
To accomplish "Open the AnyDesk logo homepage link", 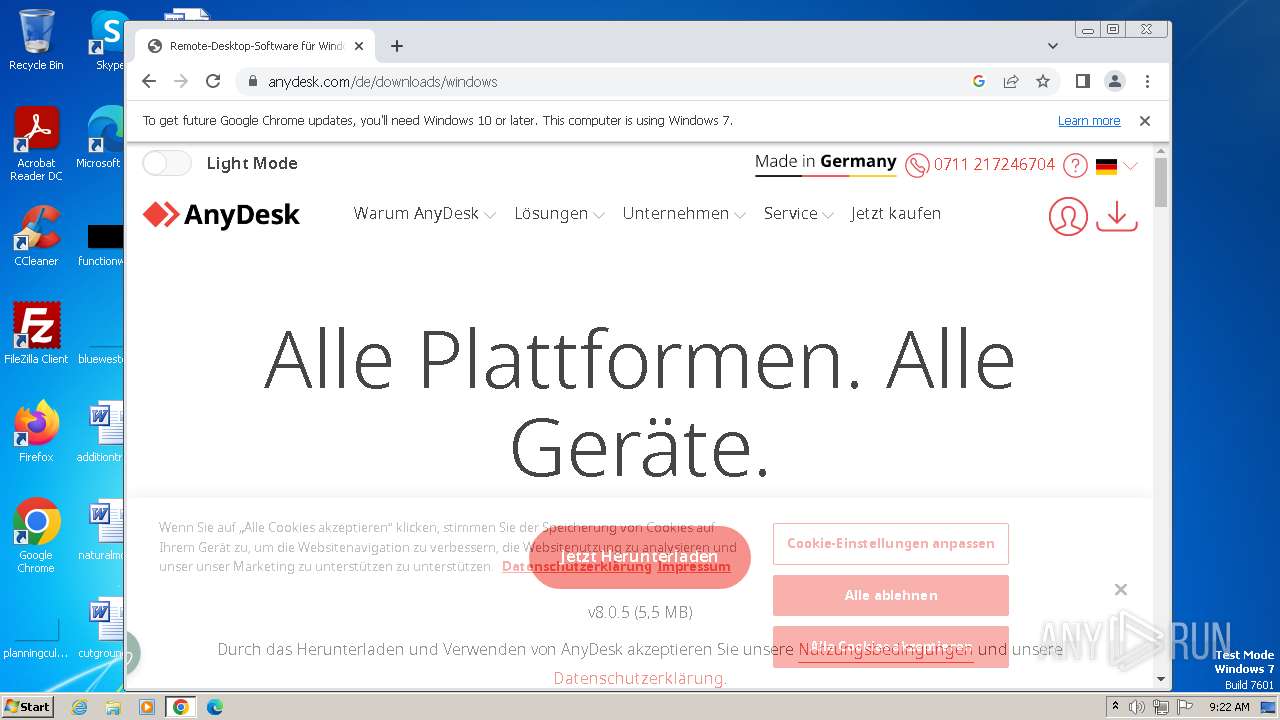I will [x=221, y=214].
